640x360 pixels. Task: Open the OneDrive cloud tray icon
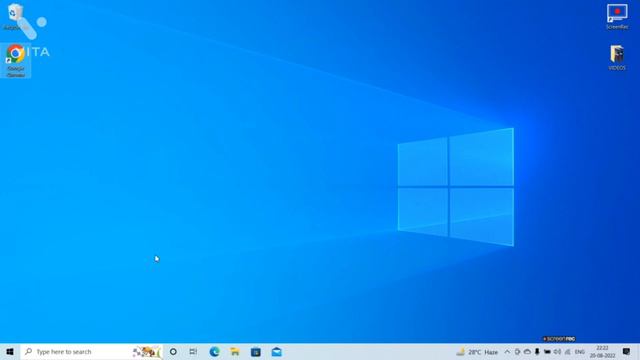click(x=527, y=351)
